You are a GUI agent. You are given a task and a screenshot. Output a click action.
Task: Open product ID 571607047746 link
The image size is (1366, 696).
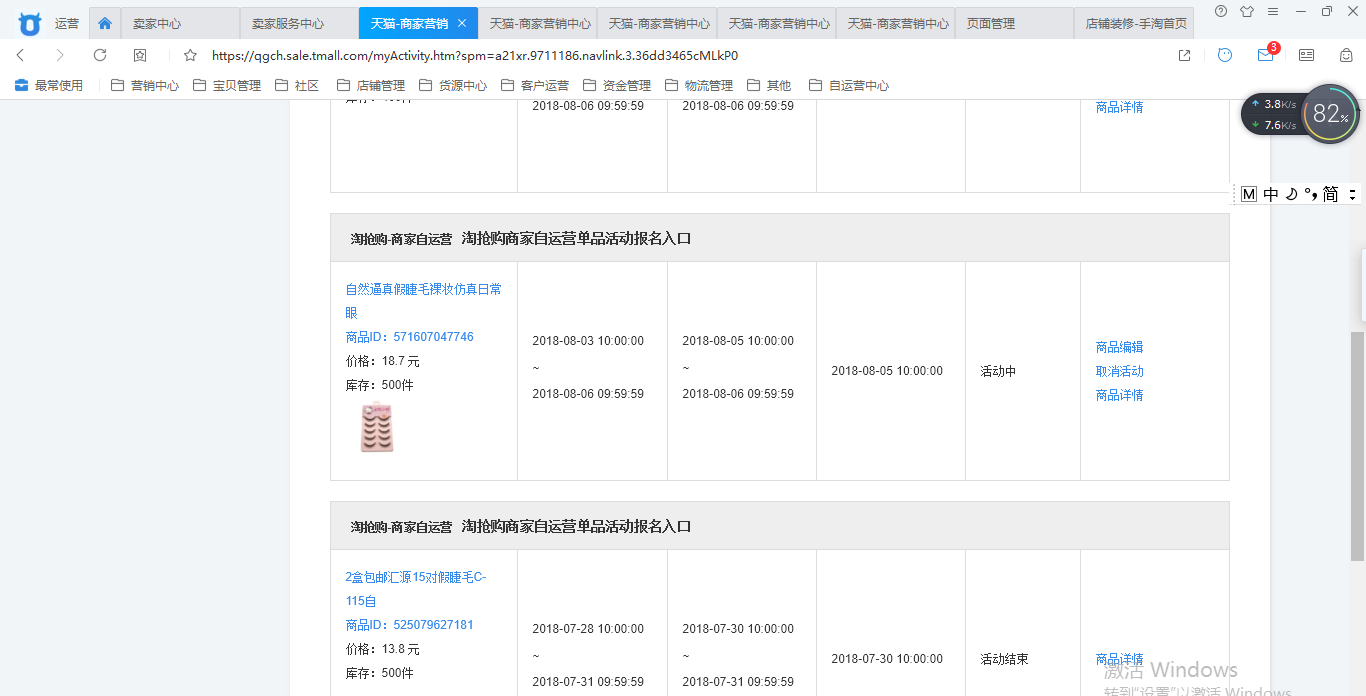409,337
